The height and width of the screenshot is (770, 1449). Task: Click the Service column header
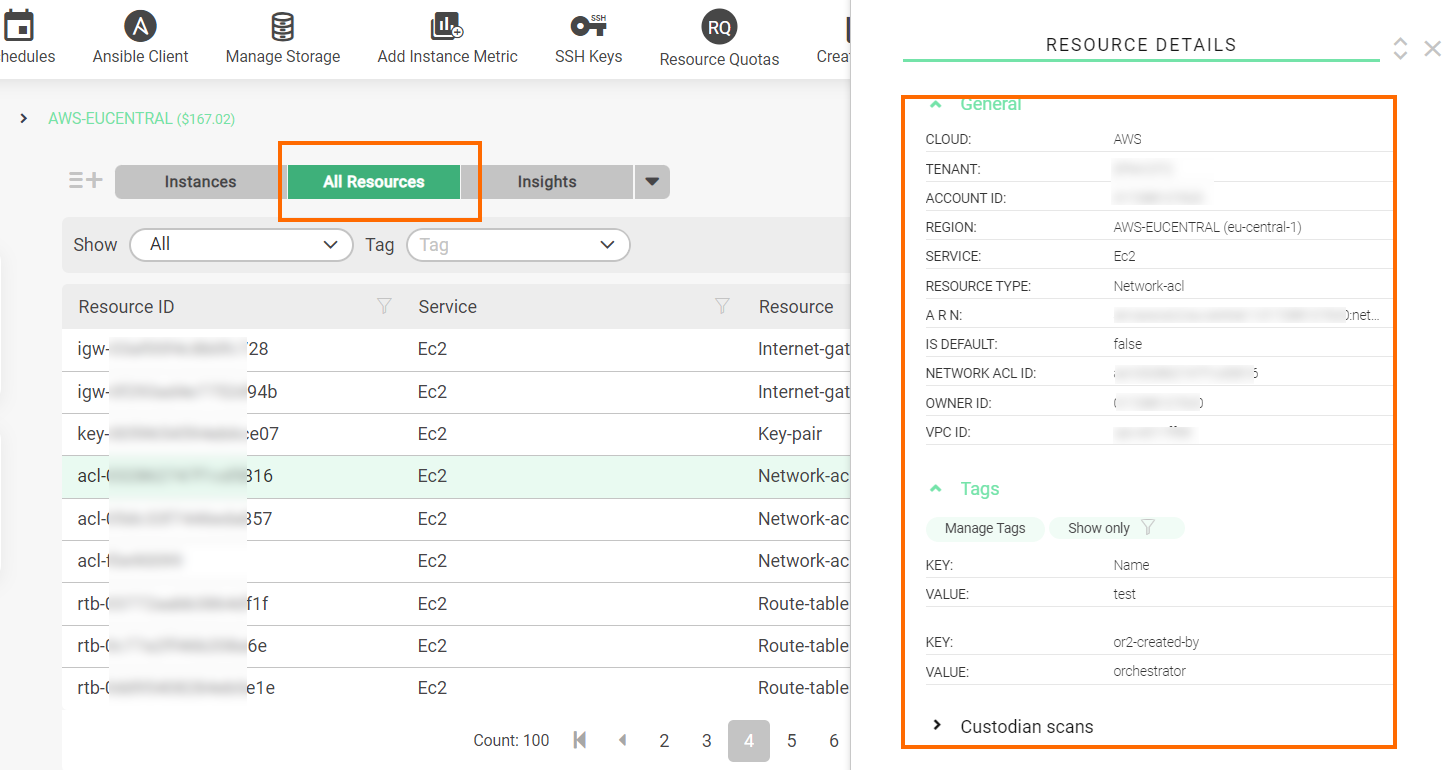[447, 307]
